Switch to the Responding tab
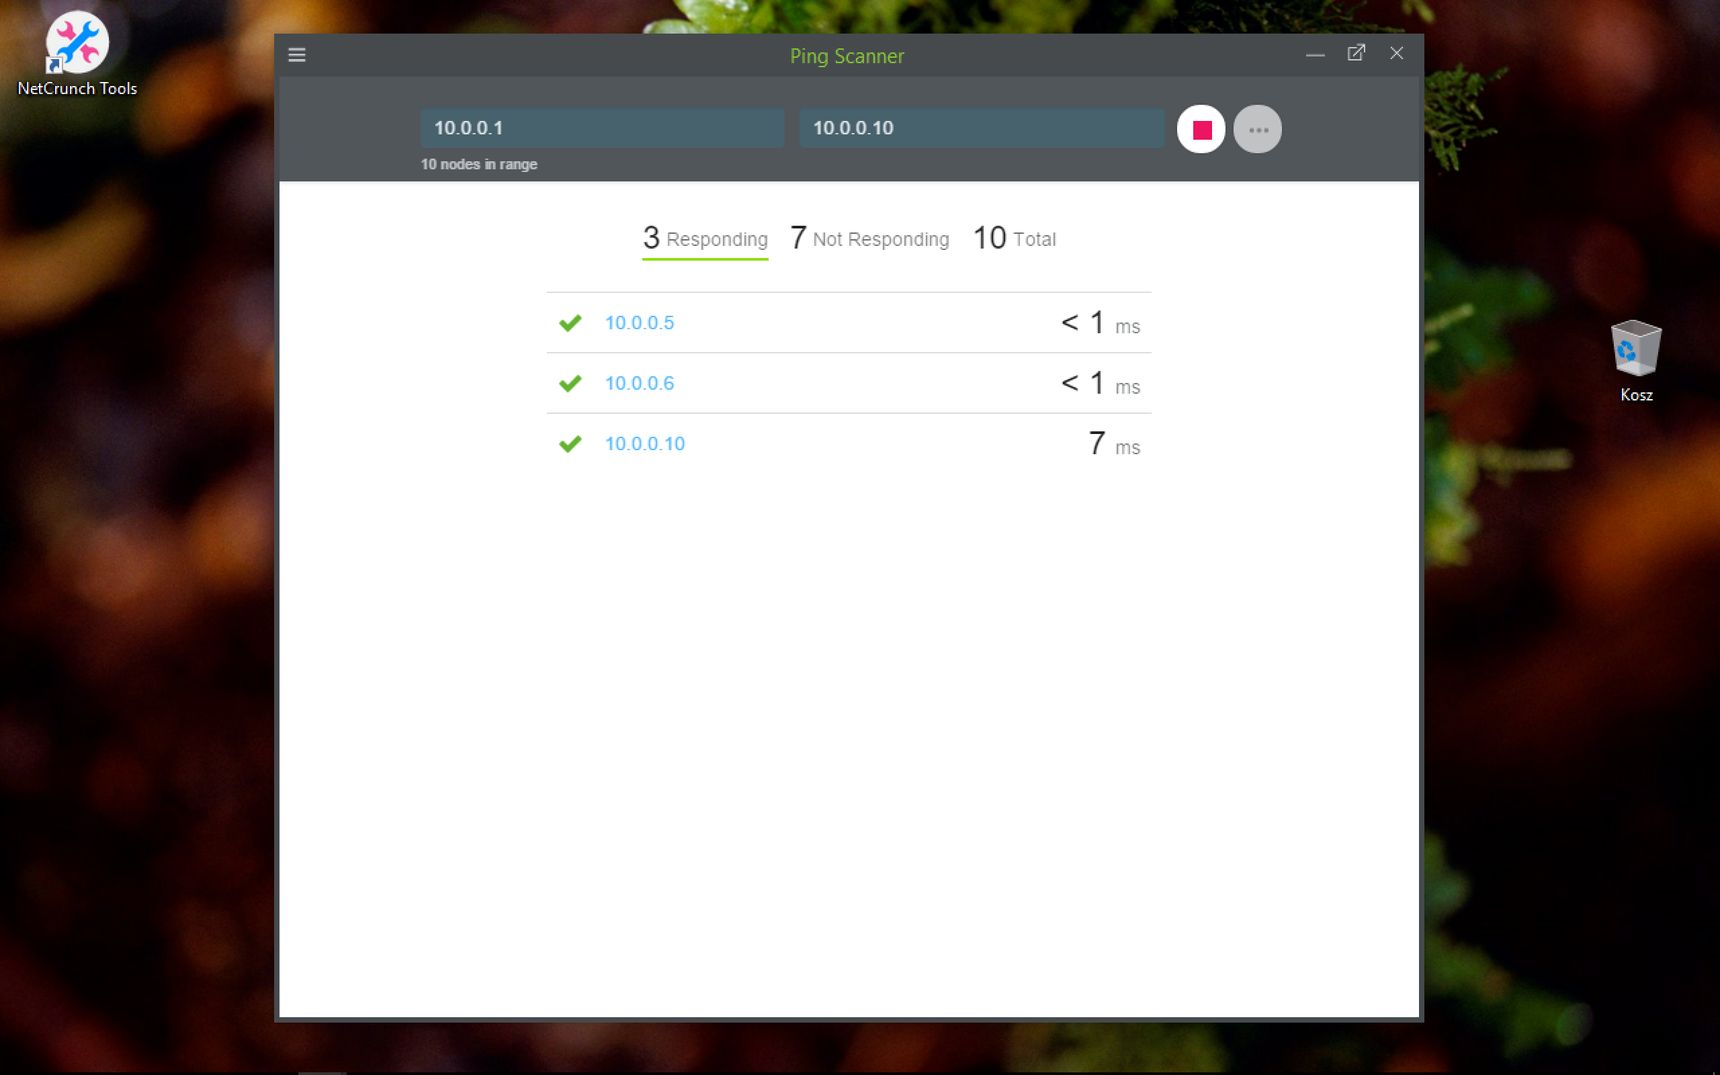This screenshot has width=1720, height=1075. (x=705, y=239)
